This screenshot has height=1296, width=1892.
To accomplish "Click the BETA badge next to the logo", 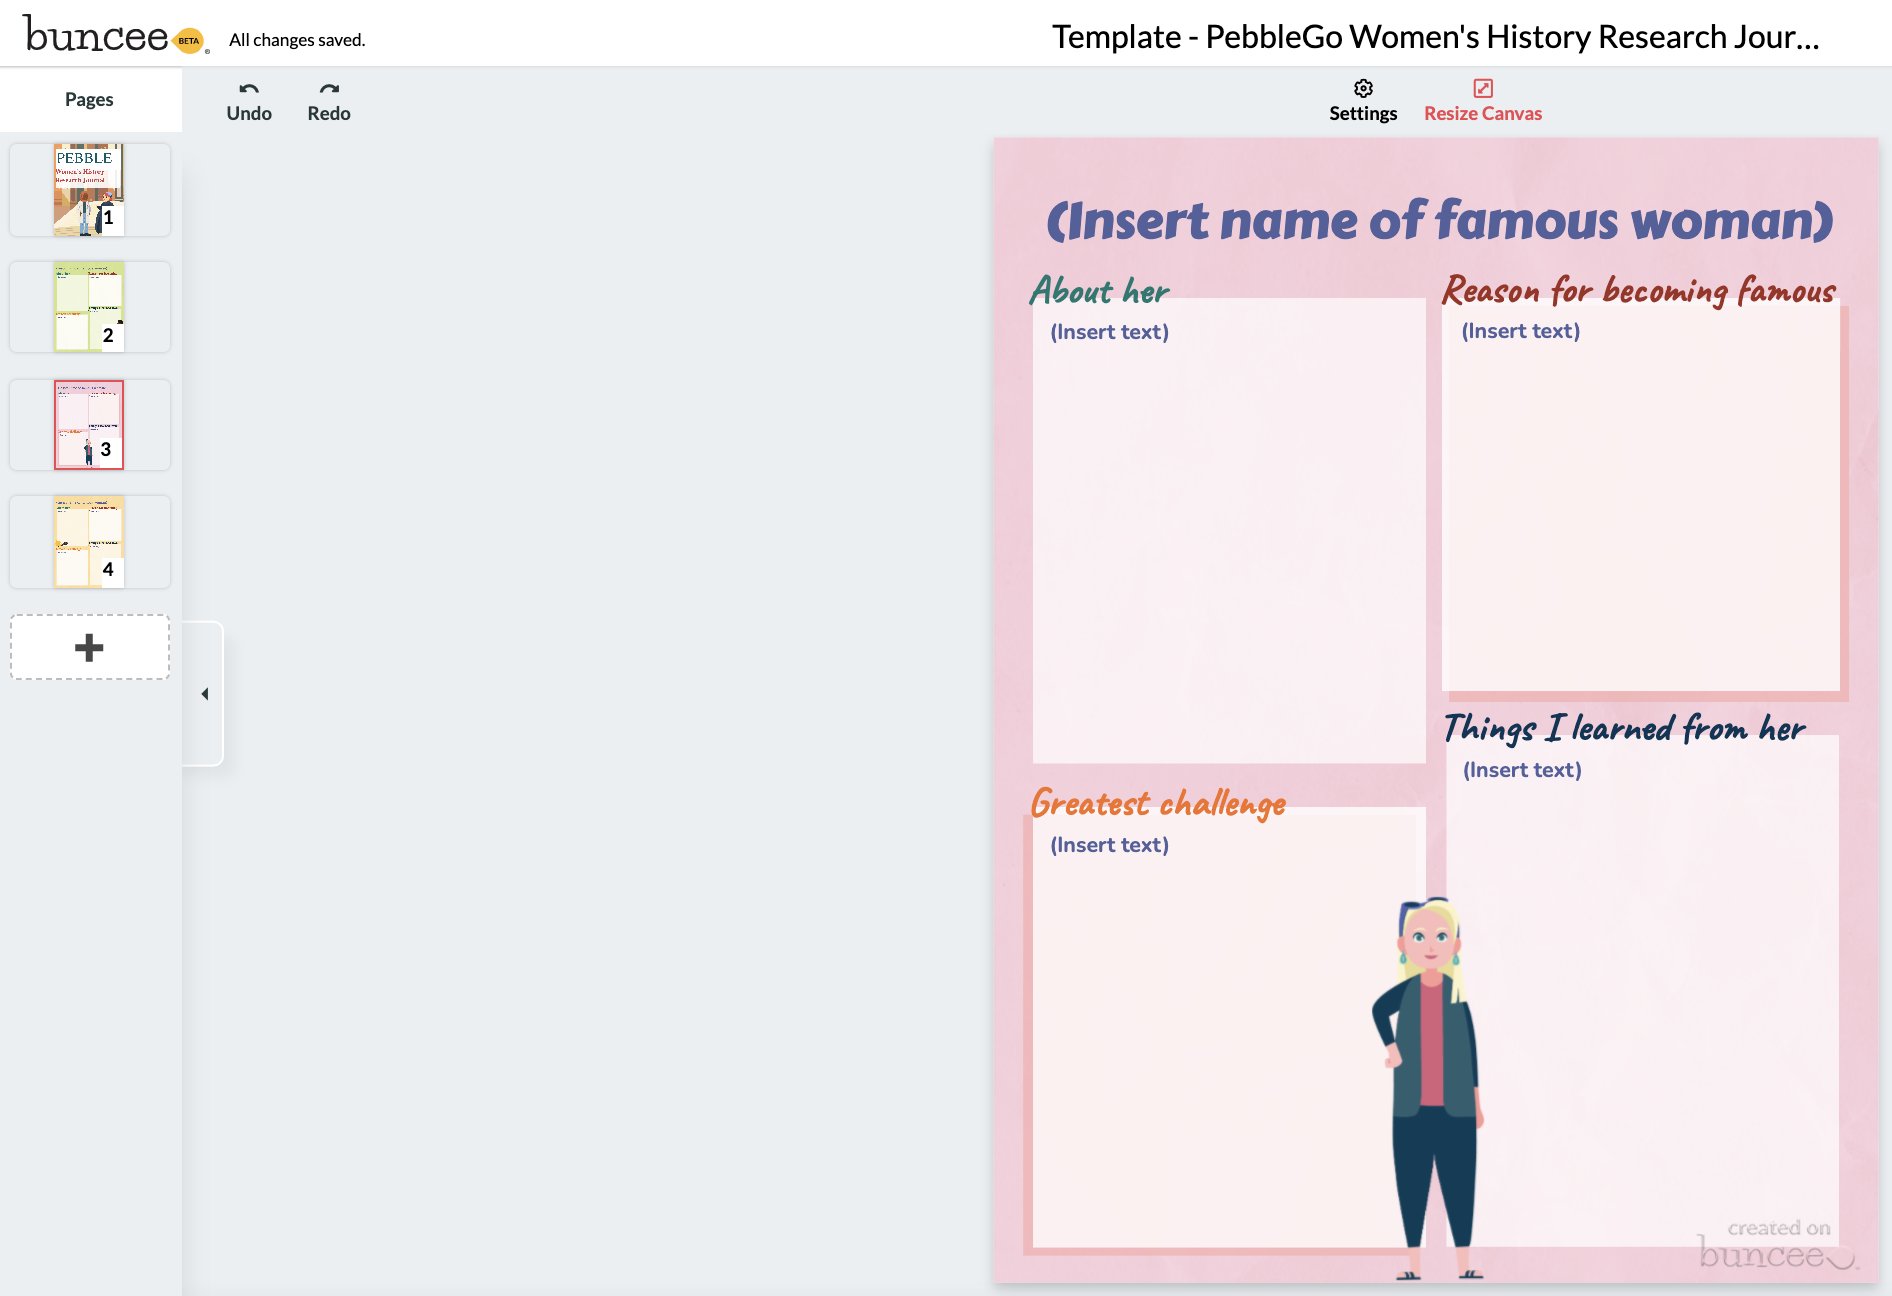I will pyautogui.click(x=186, y=42).
